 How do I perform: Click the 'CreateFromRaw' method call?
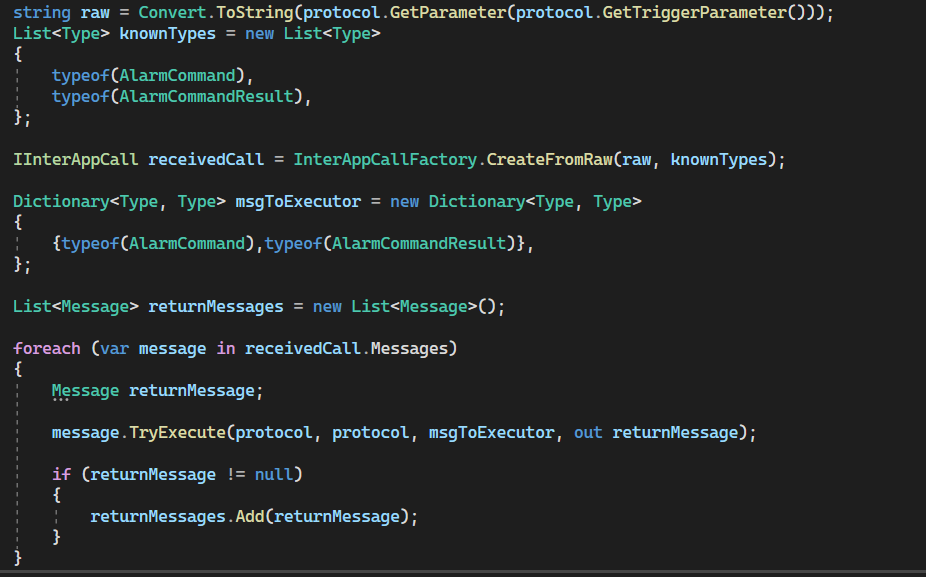point(549,159)
